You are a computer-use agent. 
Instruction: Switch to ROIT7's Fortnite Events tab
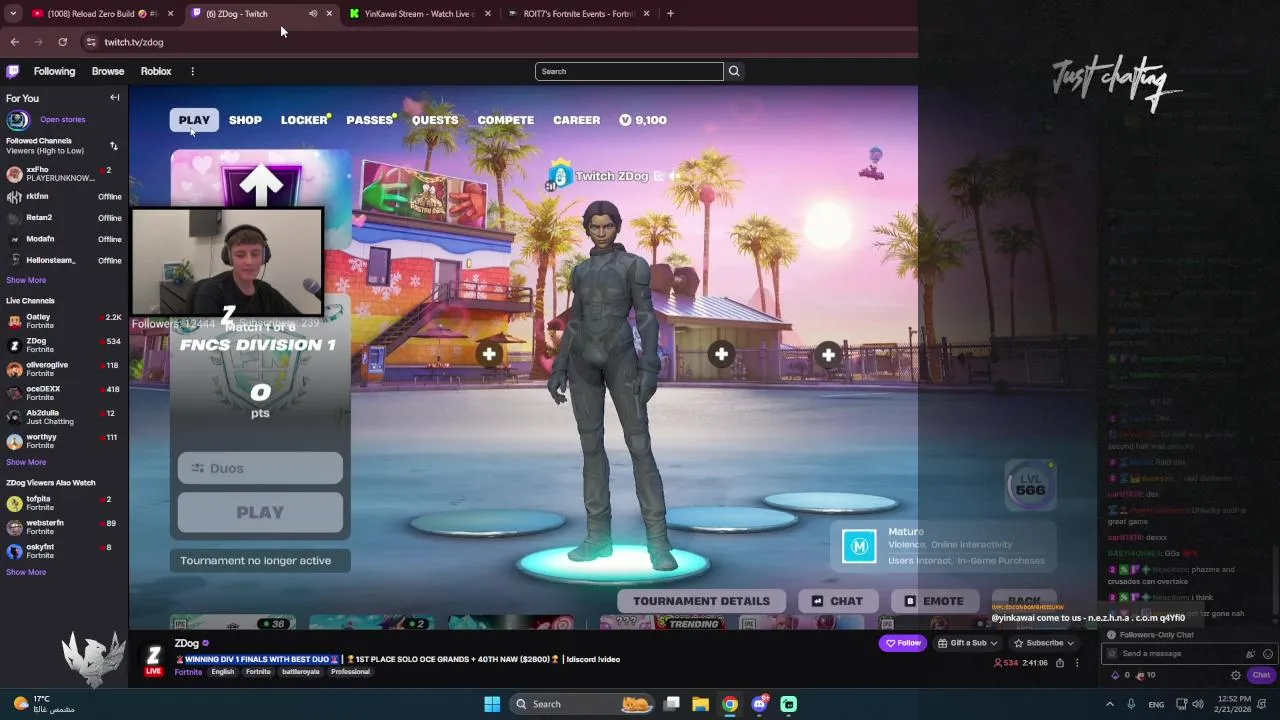pos(578,14)
